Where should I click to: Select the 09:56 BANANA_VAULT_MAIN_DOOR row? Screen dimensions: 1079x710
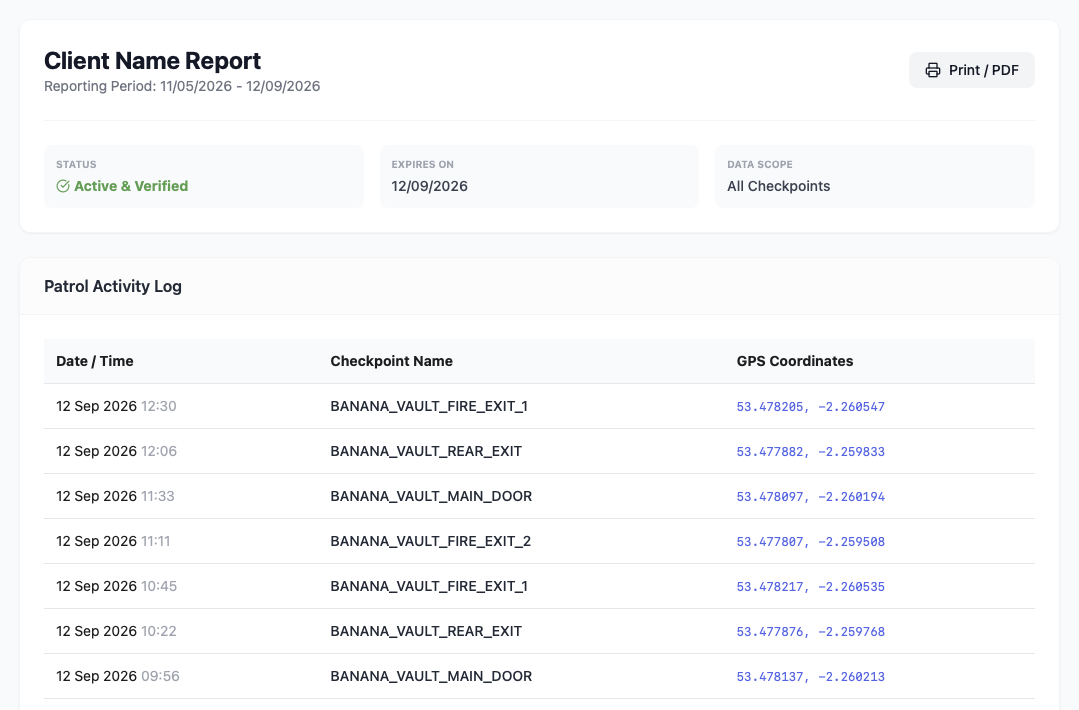(x=540, y=676)
